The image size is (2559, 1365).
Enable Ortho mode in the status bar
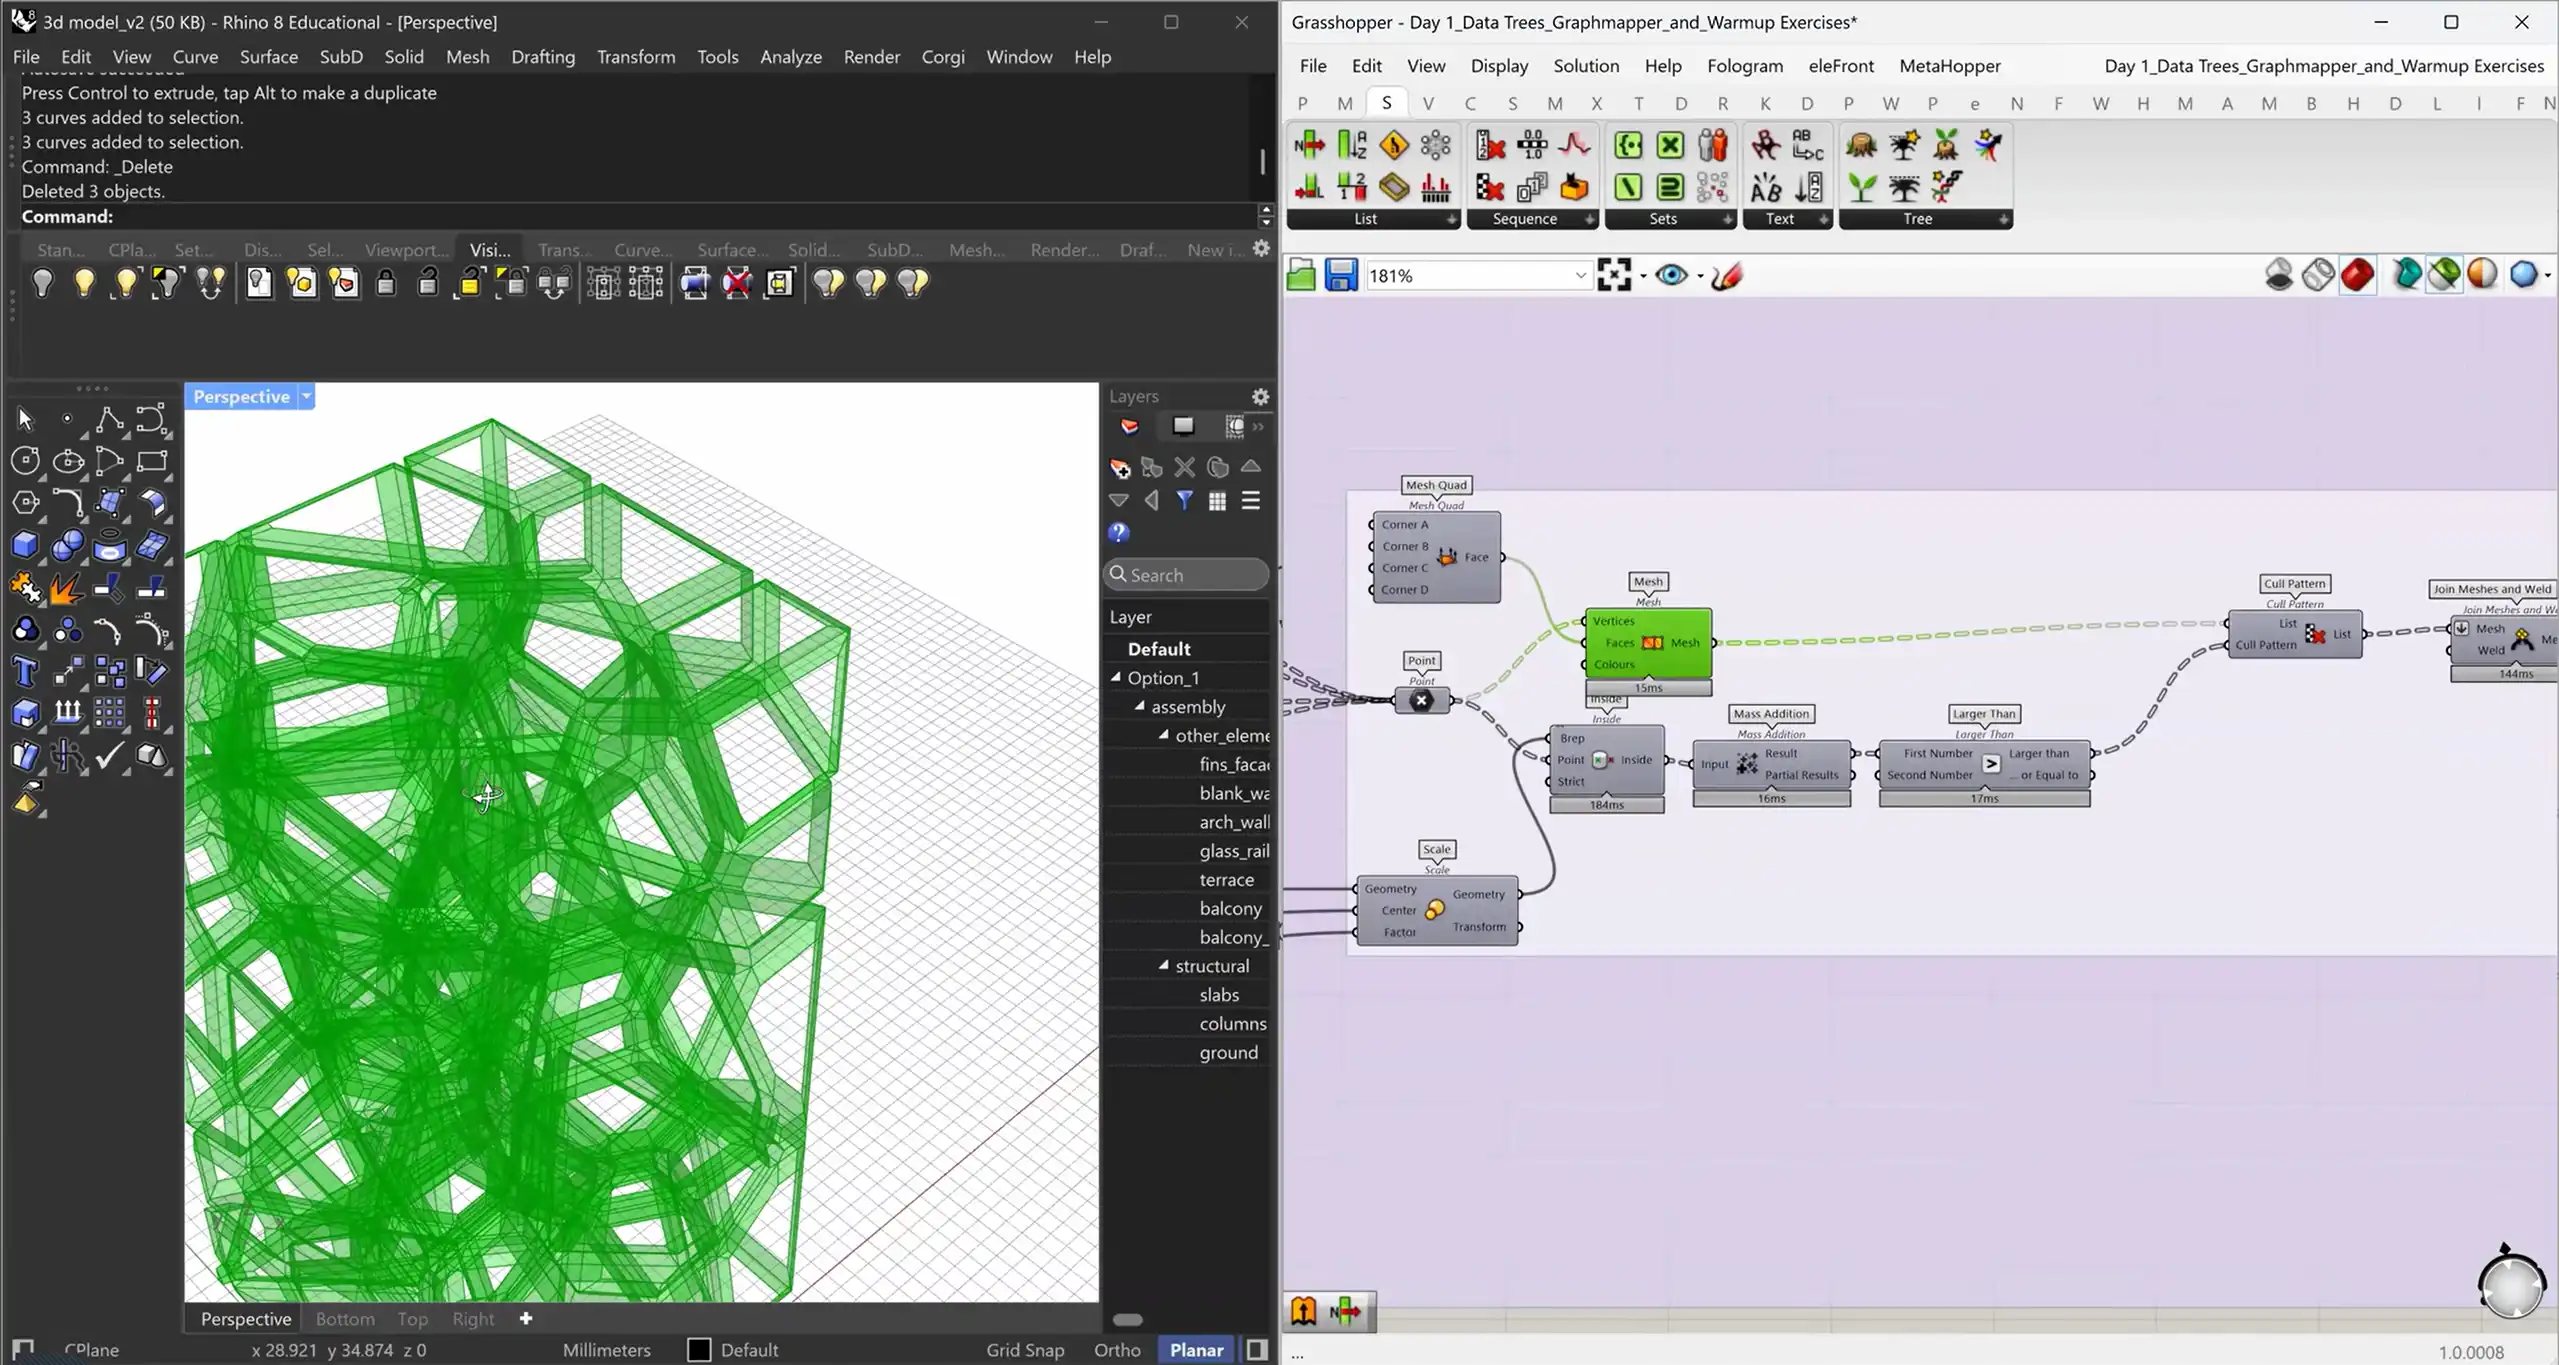point(1116,1349)
